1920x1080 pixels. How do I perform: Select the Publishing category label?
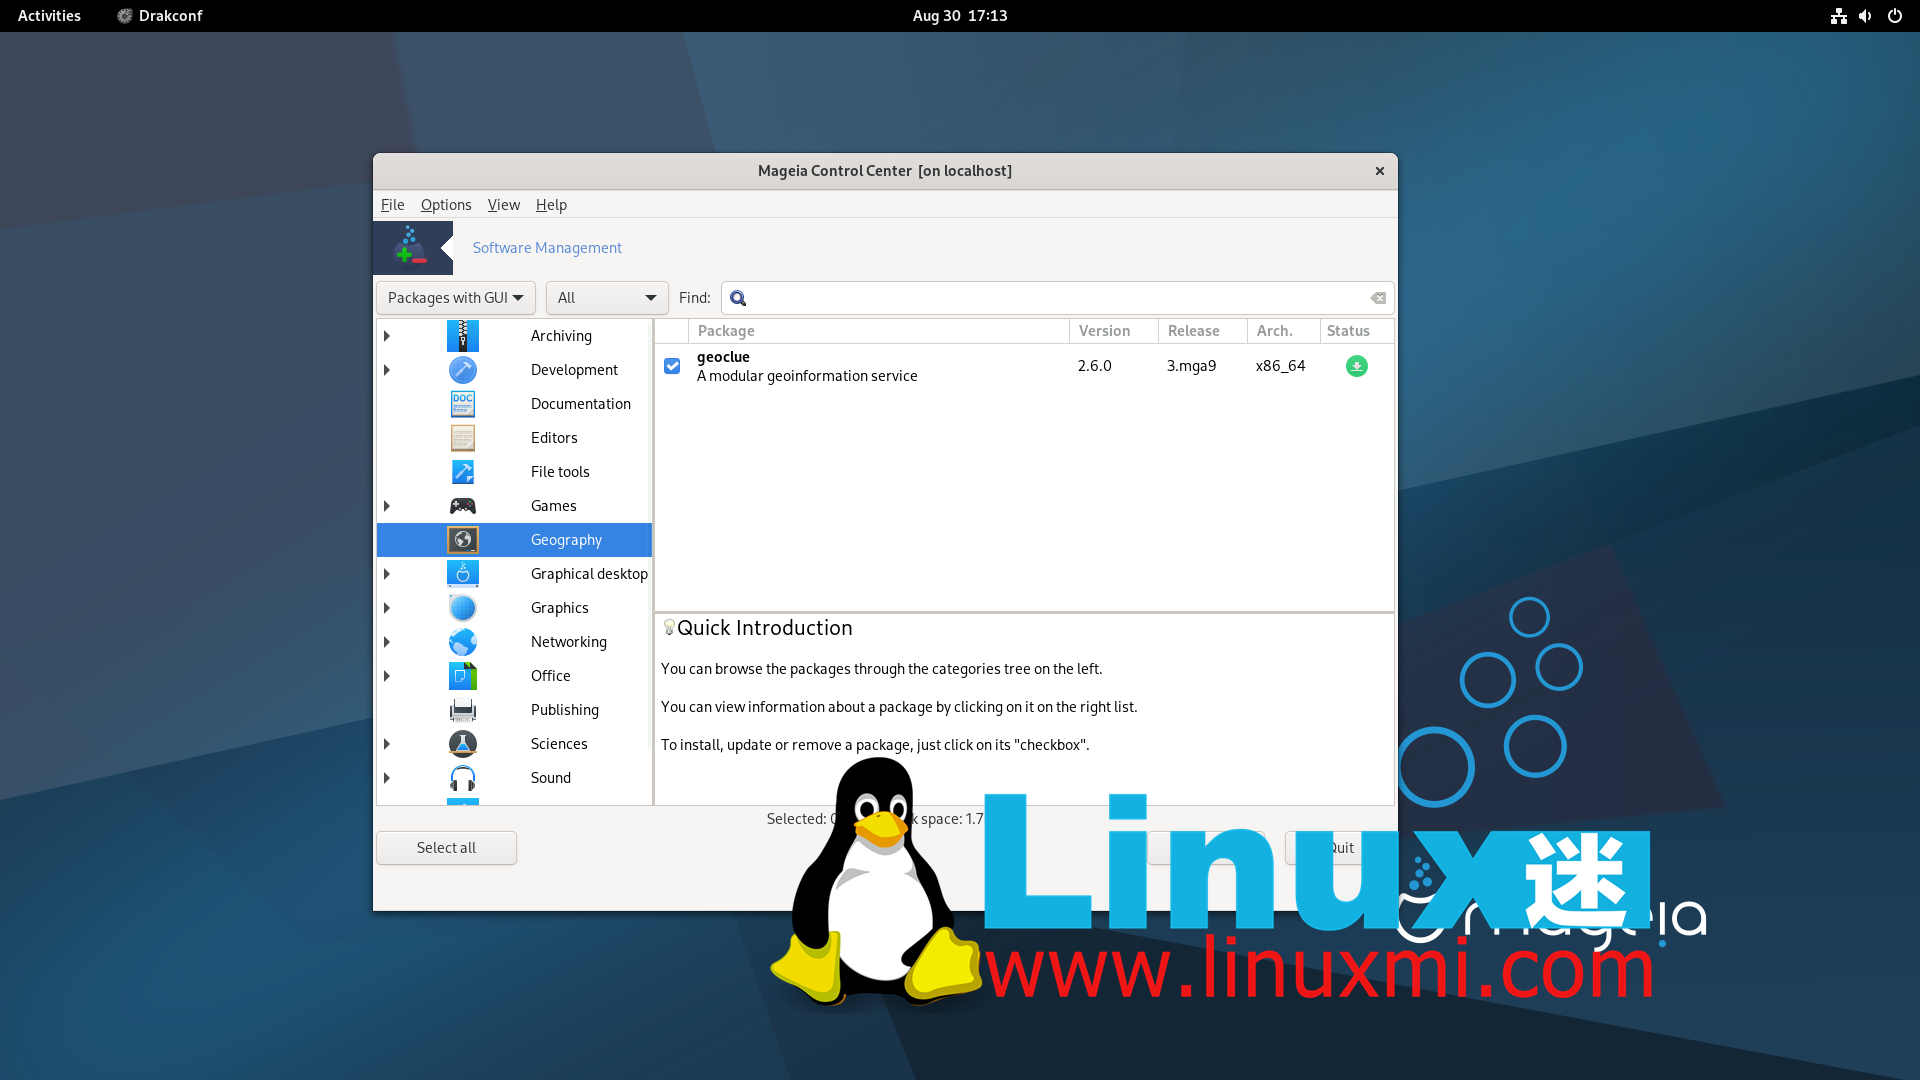click(564, 710)
